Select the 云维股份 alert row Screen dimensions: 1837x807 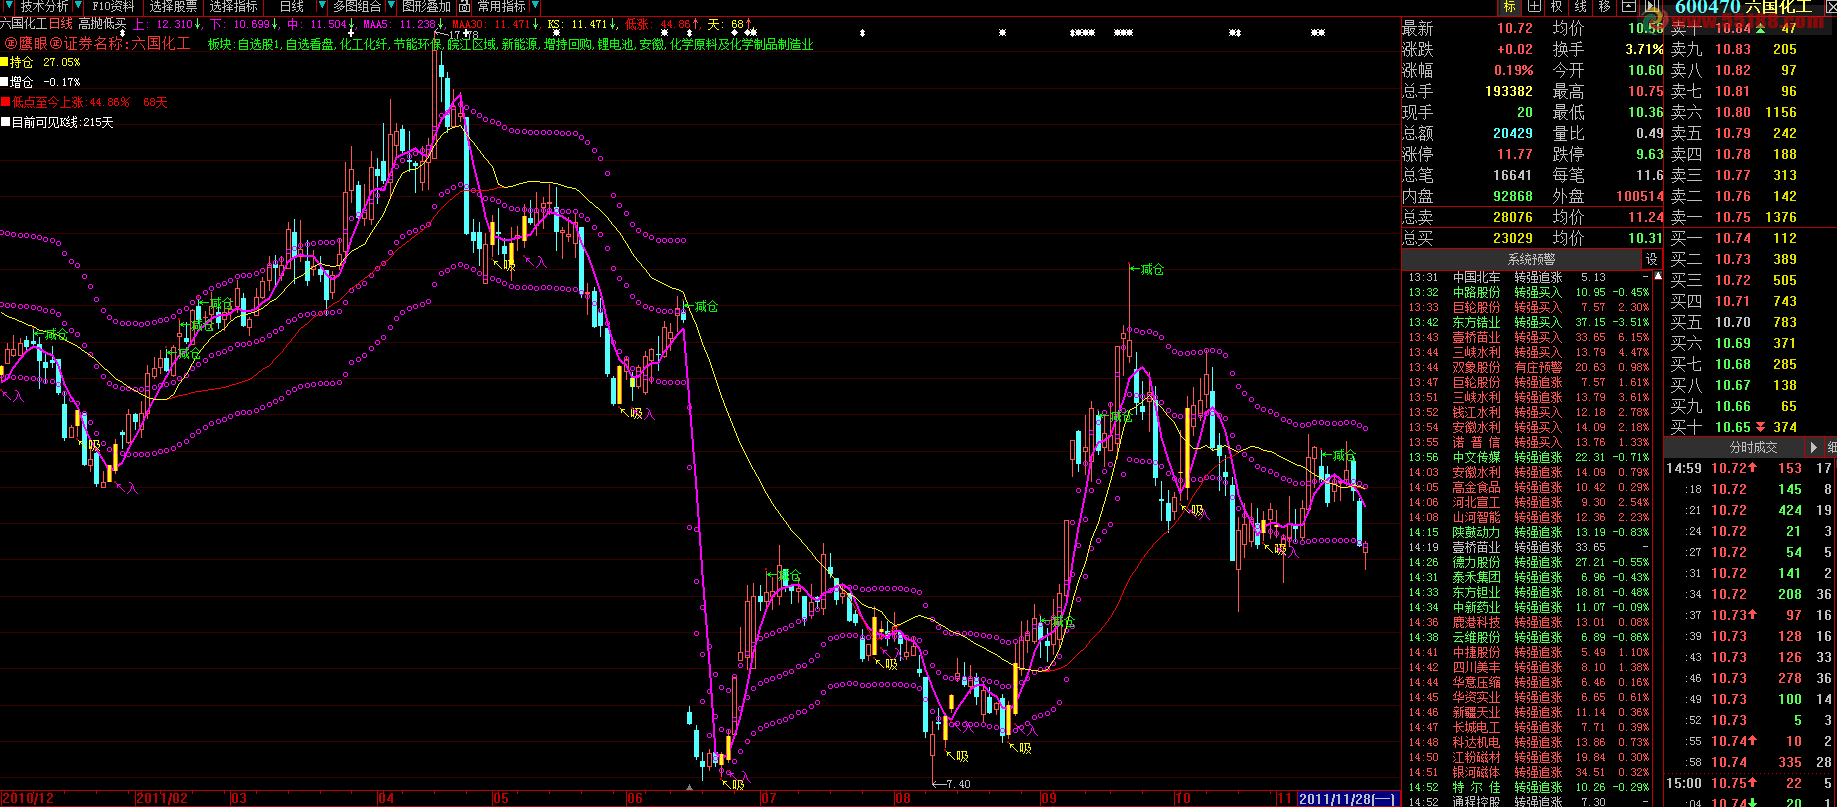click(1529, 637)
